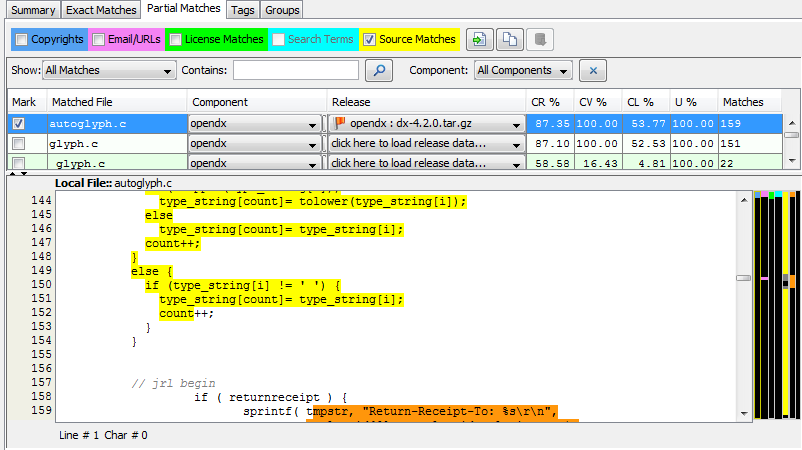Click the magnifier search icon next to Contains
Viewport: 802px width, 450px height.
379,71
